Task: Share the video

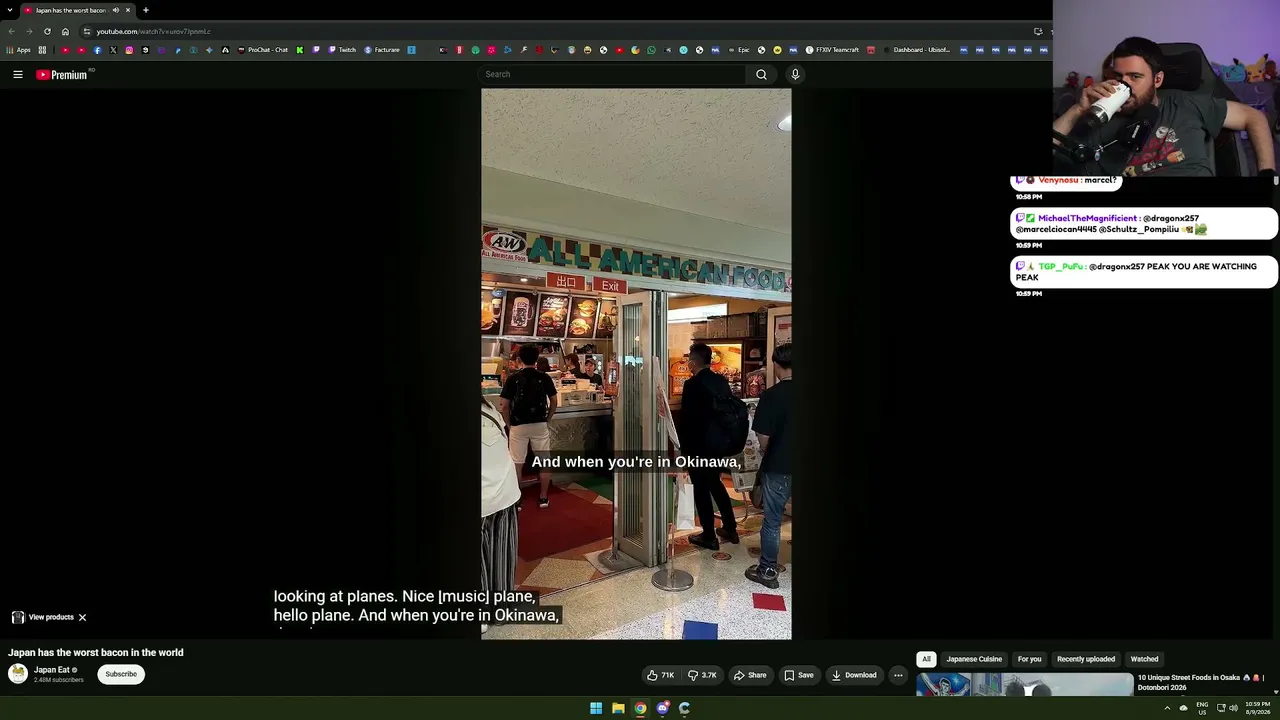Action: coord(750,675)
